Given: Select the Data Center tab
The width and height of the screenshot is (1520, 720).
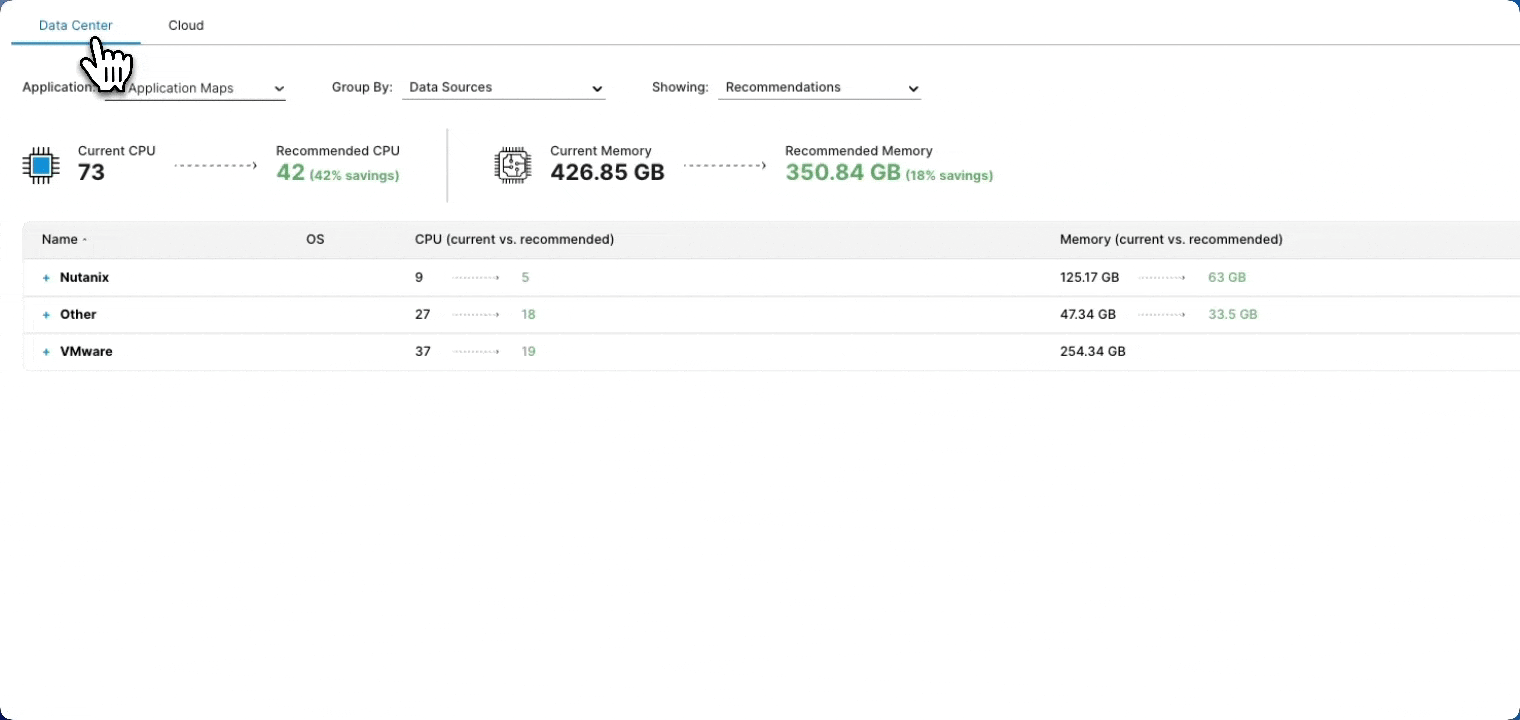Looking at the screenshot, I should click(x=75, y=25).
